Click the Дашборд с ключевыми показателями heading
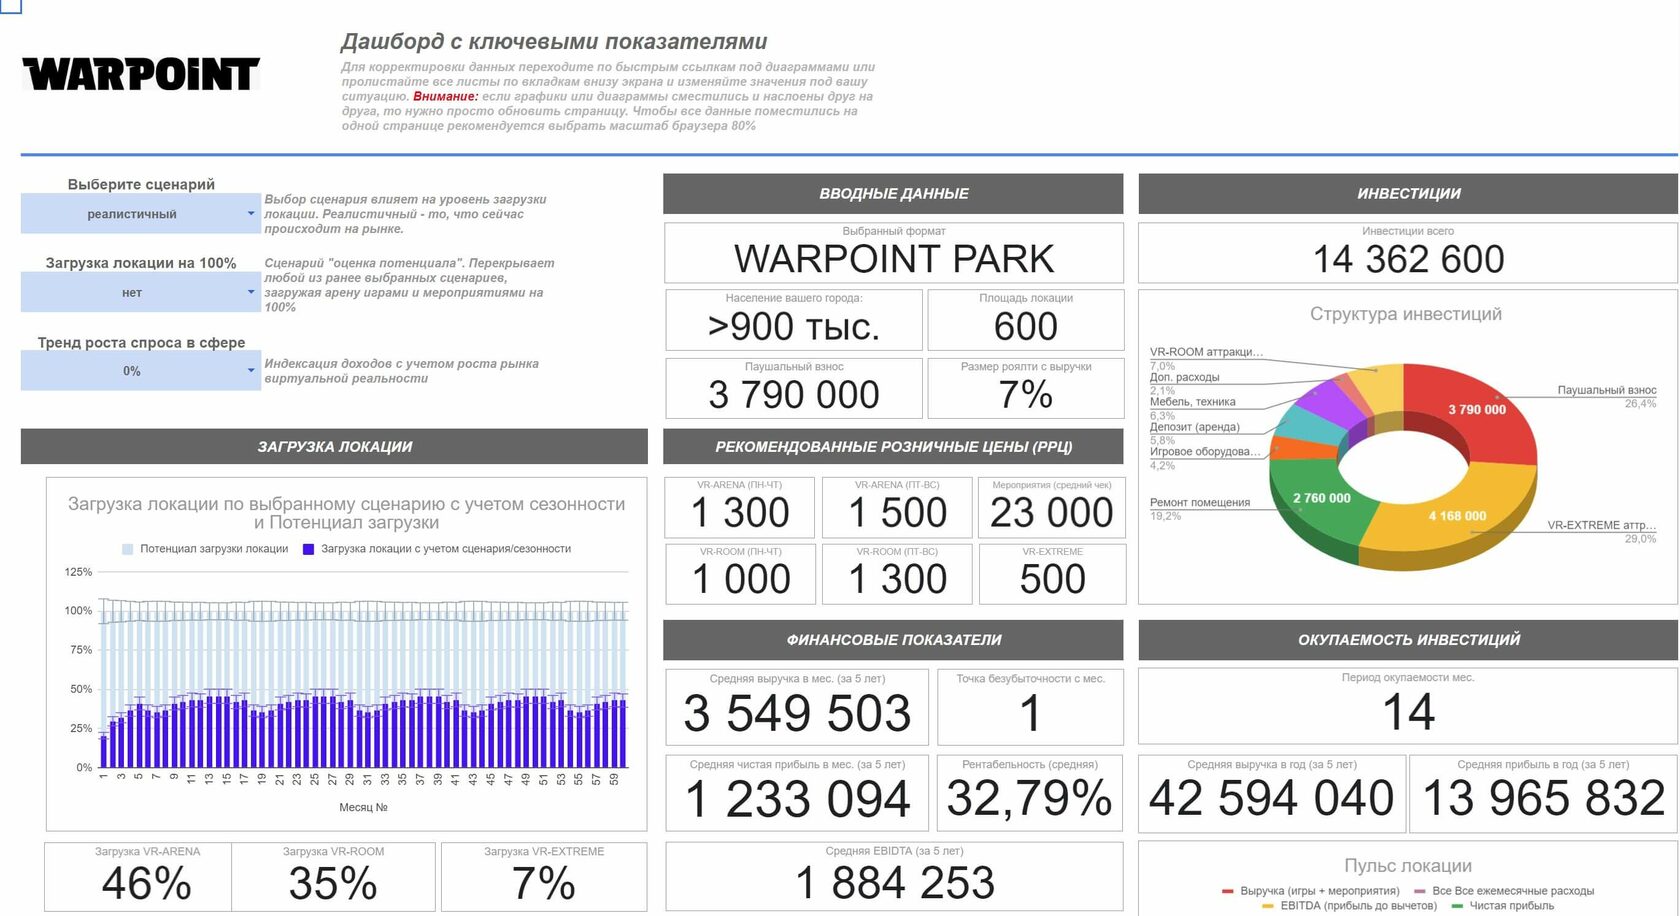This screenshot has height=916, width=1680. point(554,42)
